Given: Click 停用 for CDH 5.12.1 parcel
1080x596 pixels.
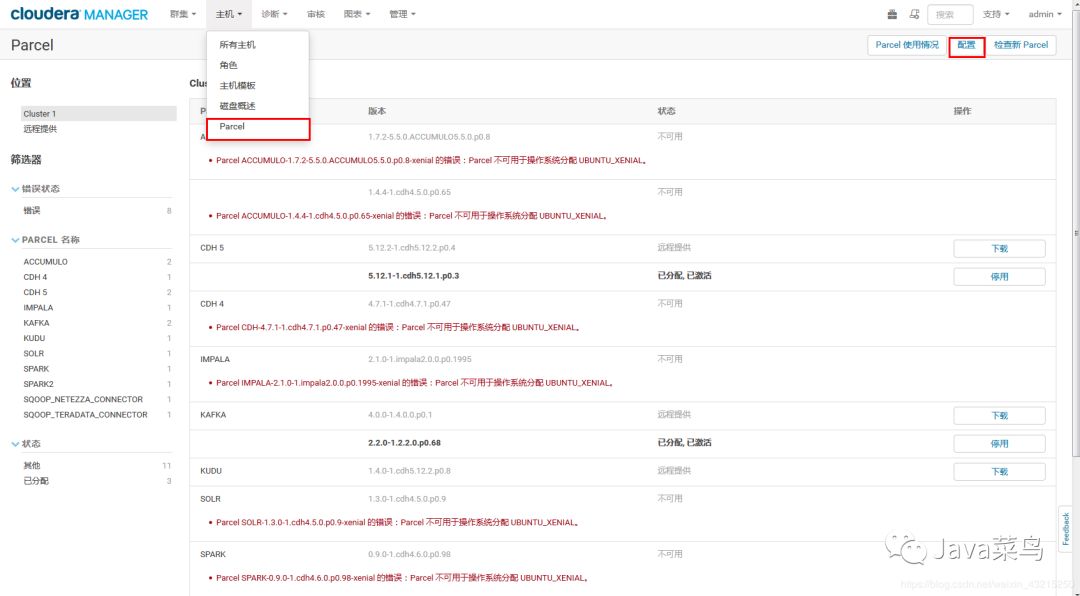Looking at the screenshot, I should click(999, 276).
